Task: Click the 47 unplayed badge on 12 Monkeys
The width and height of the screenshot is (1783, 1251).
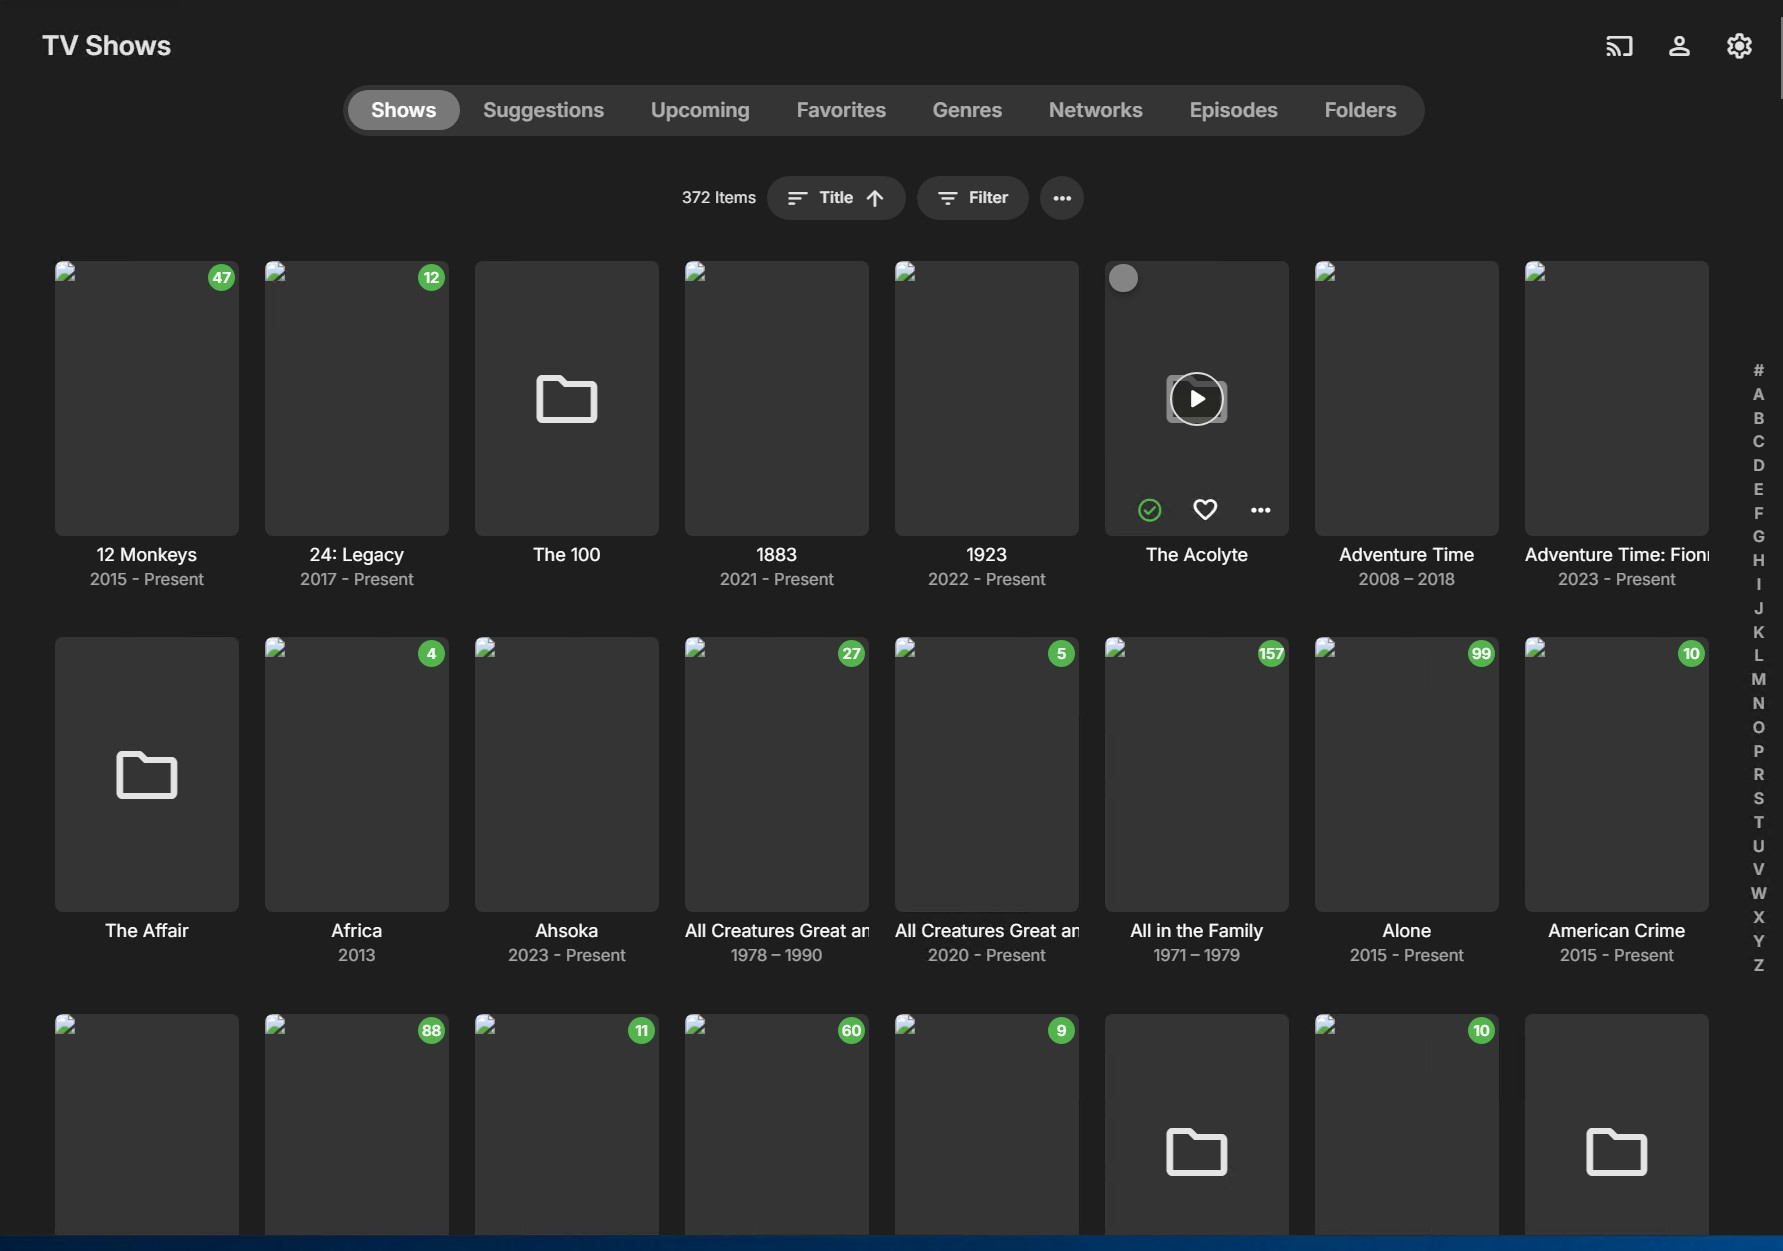Action: click(221, 278)
